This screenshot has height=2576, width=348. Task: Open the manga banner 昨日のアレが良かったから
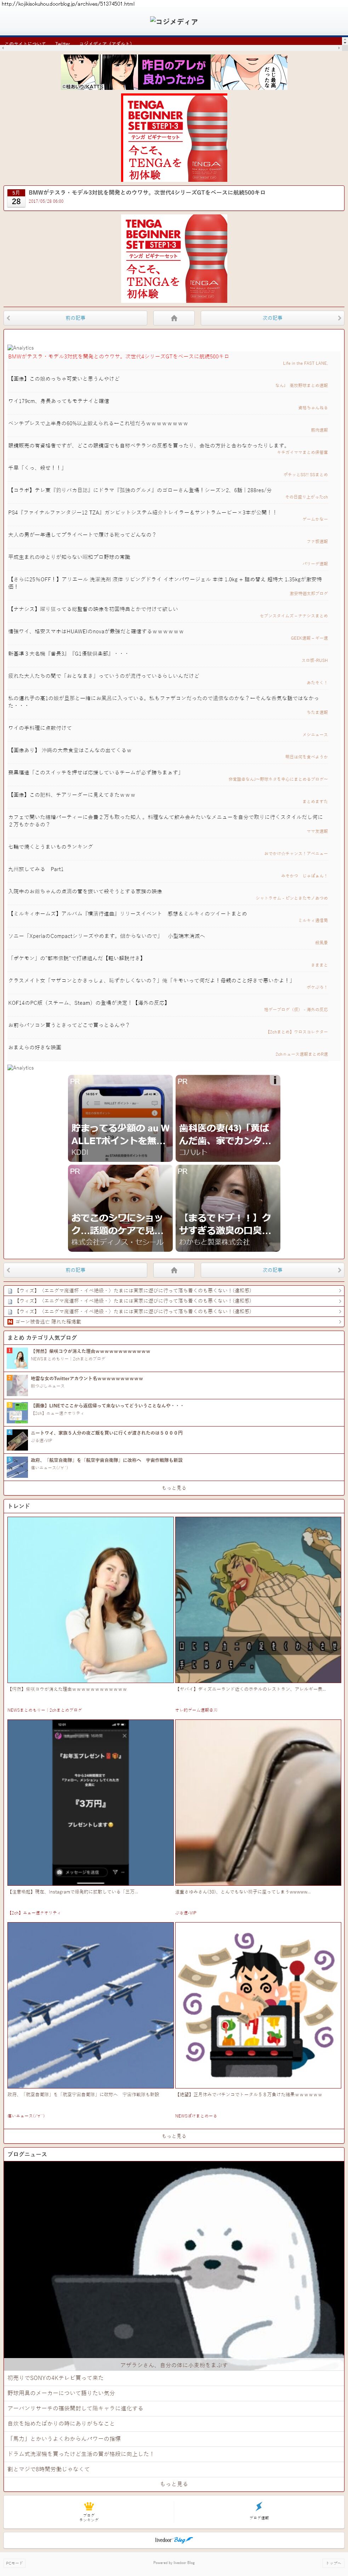coord(174,73)
